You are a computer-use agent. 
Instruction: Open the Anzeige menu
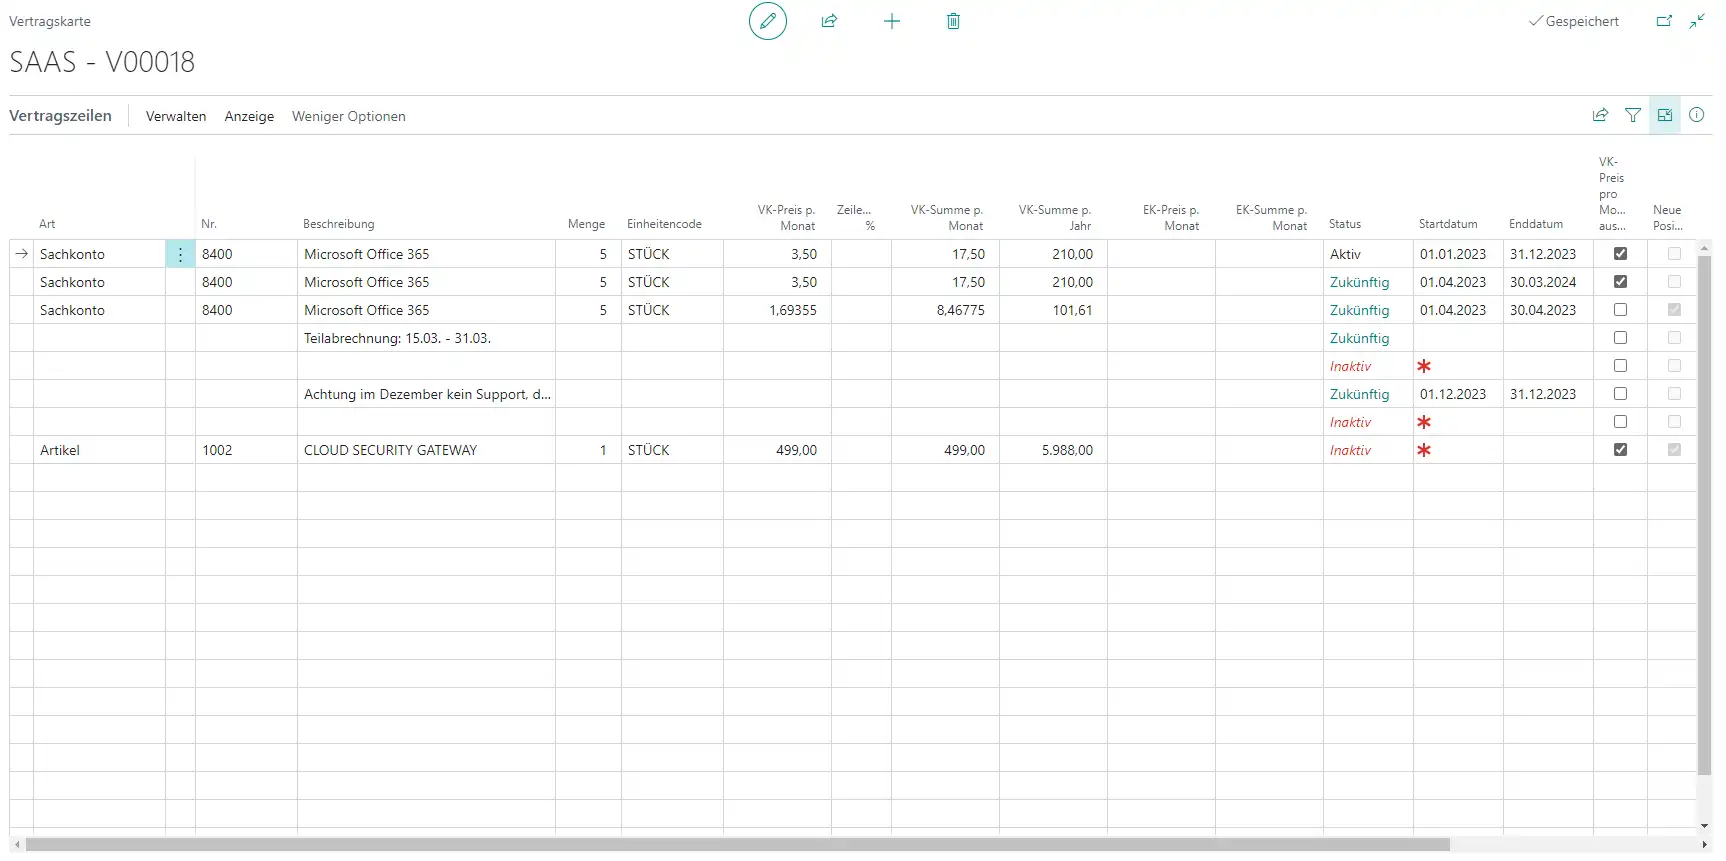click(x=249, y=116)
